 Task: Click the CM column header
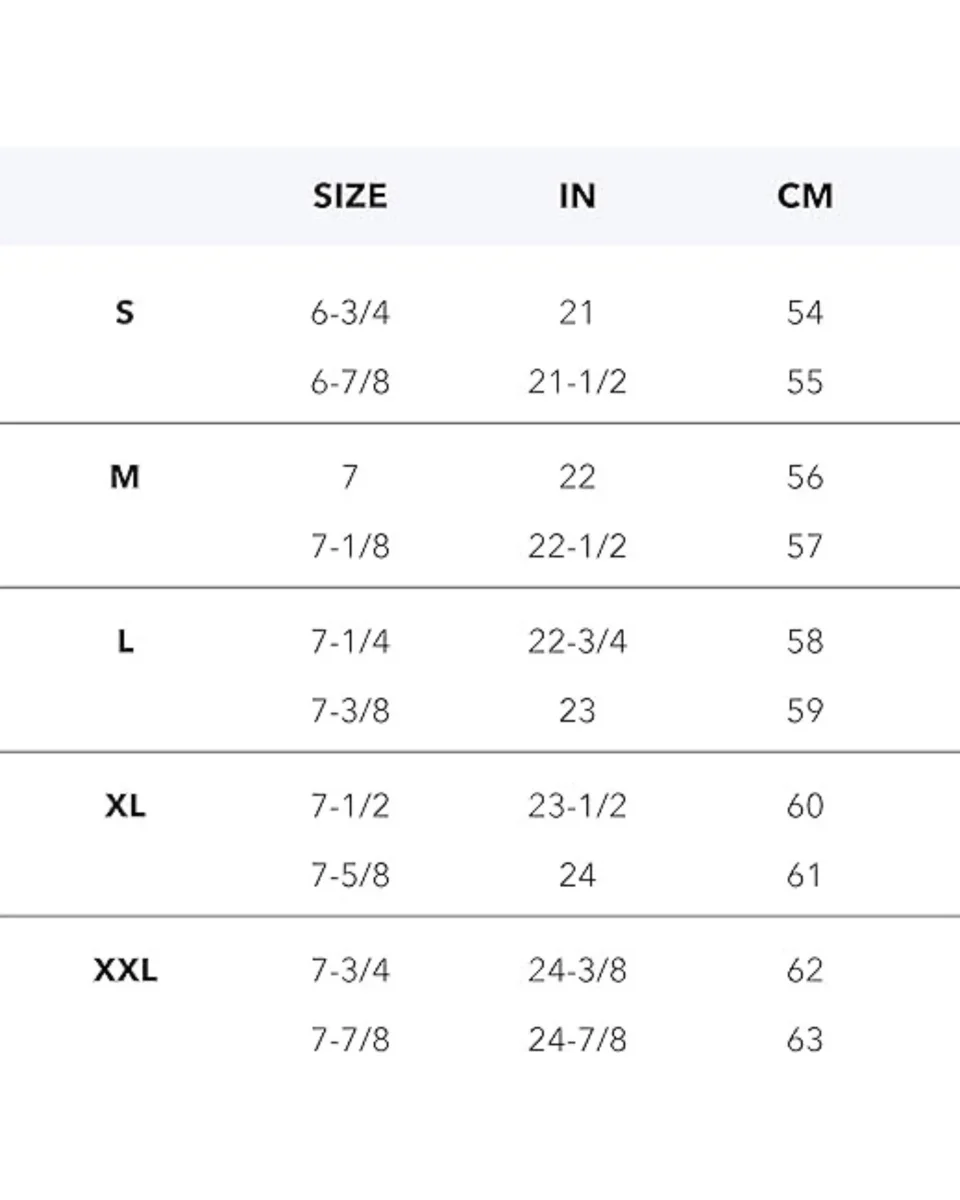(x=804, y=196)
